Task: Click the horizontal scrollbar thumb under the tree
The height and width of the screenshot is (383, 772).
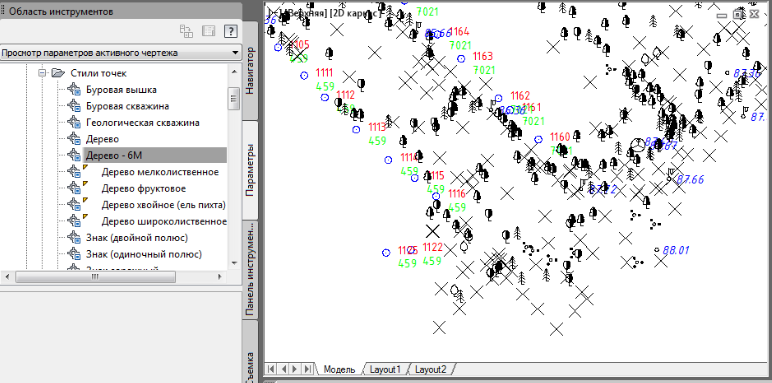Action: point(95,277)
